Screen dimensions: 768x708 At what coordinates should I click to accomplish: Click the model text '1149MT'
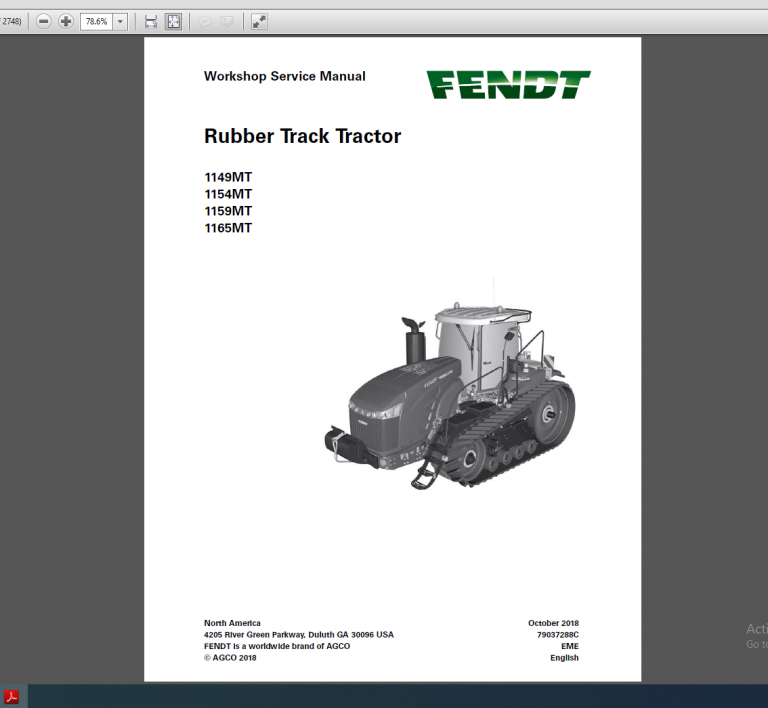point(228,177)
